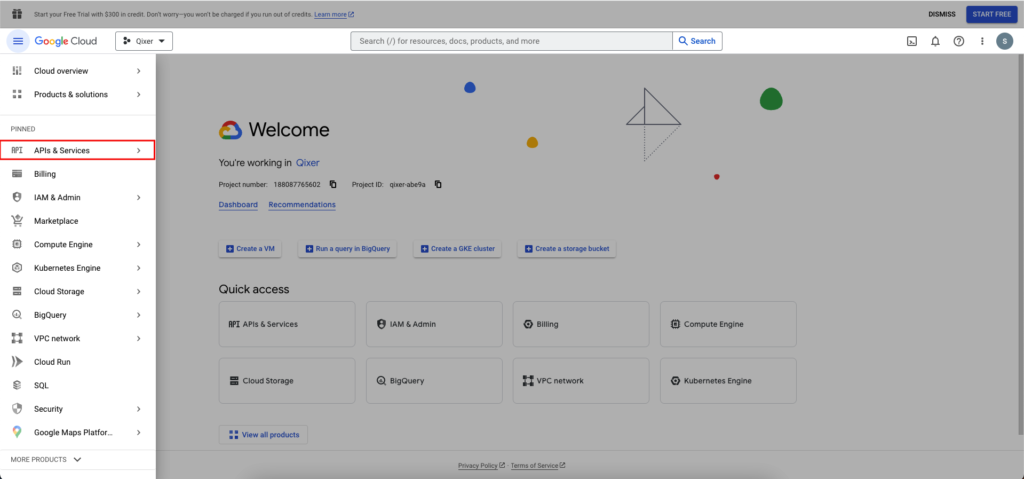Viewport: 1024px width, 479px height.
Task: Expand the Cloud overview submenu arrow
Action: pyautogui.click(x=138, y=71)
